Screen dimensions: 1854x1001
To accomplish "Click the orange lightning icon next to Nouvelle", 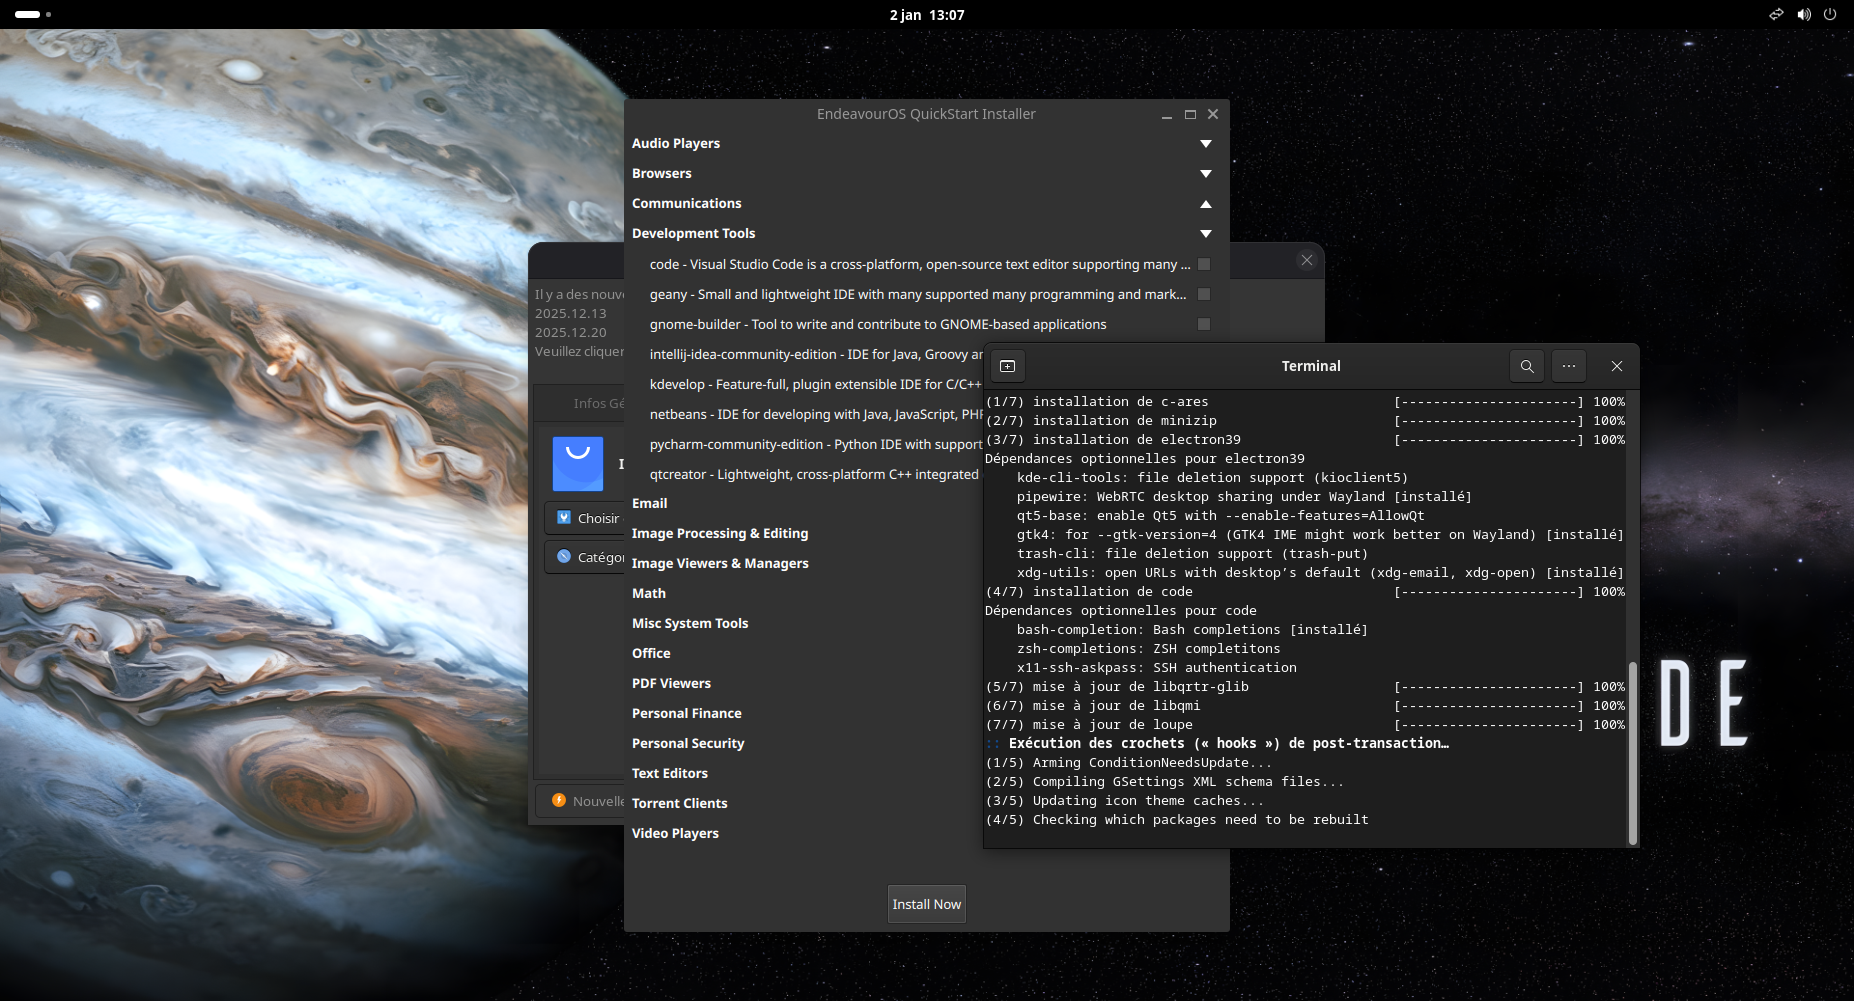I will coord(559,801).
